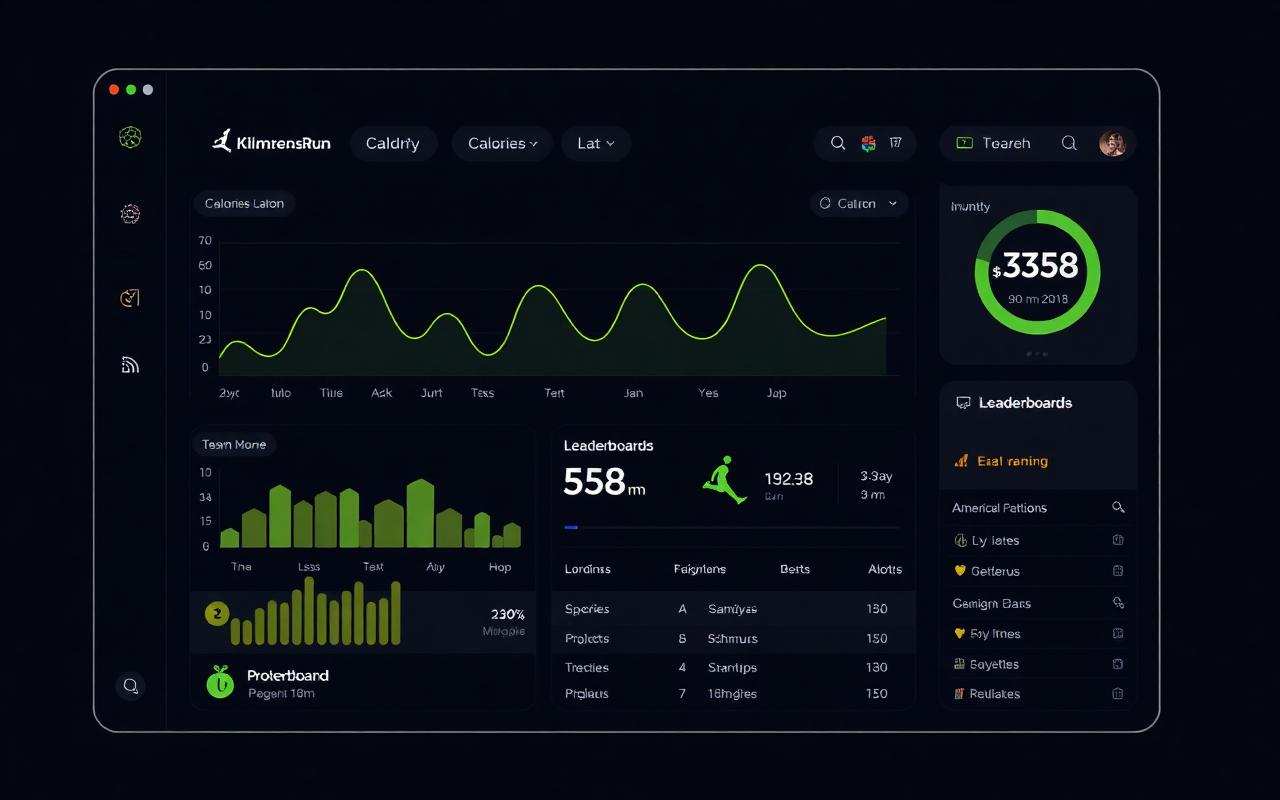Click the yellow heart beside Fiy Itnes
Screen dimensions: 1280x800
[x=960, y=633]
